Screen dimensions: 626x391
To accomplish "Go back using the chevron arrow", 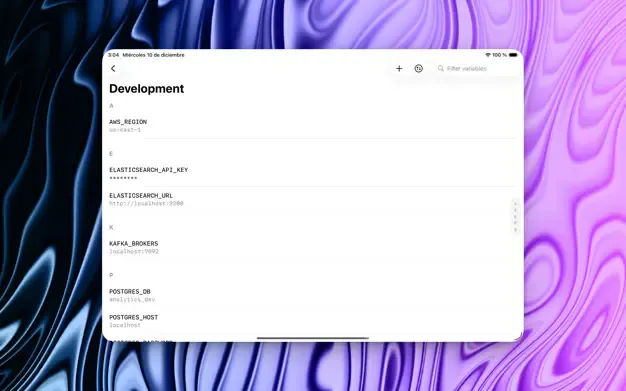I will (113, 69).
